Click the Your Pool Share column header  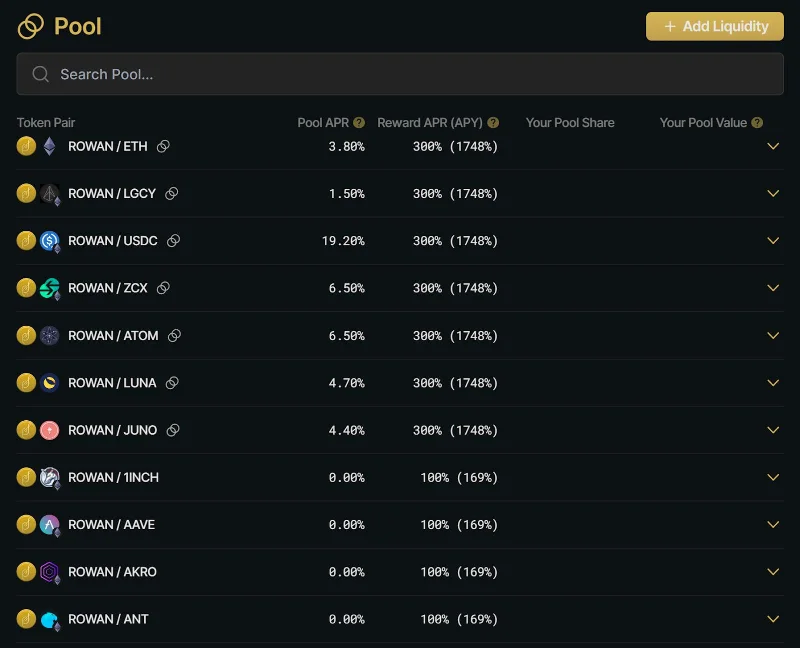click(x=570, y=122)
